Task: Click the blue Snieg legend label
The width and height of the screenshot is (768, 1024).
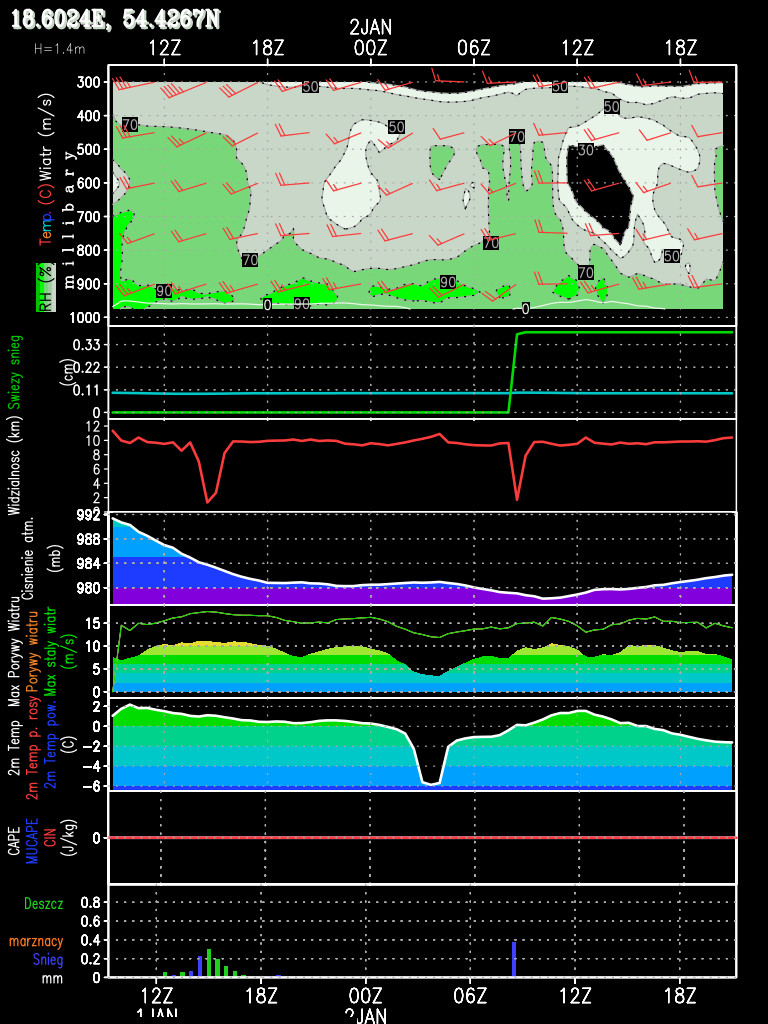Action: (x=47, y=960)
